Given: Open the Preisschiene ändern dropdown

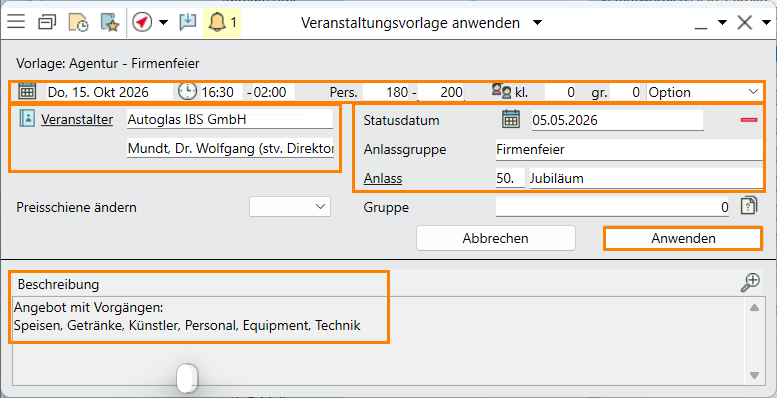Looking at the screenshot, I should (x=290, y=207).
